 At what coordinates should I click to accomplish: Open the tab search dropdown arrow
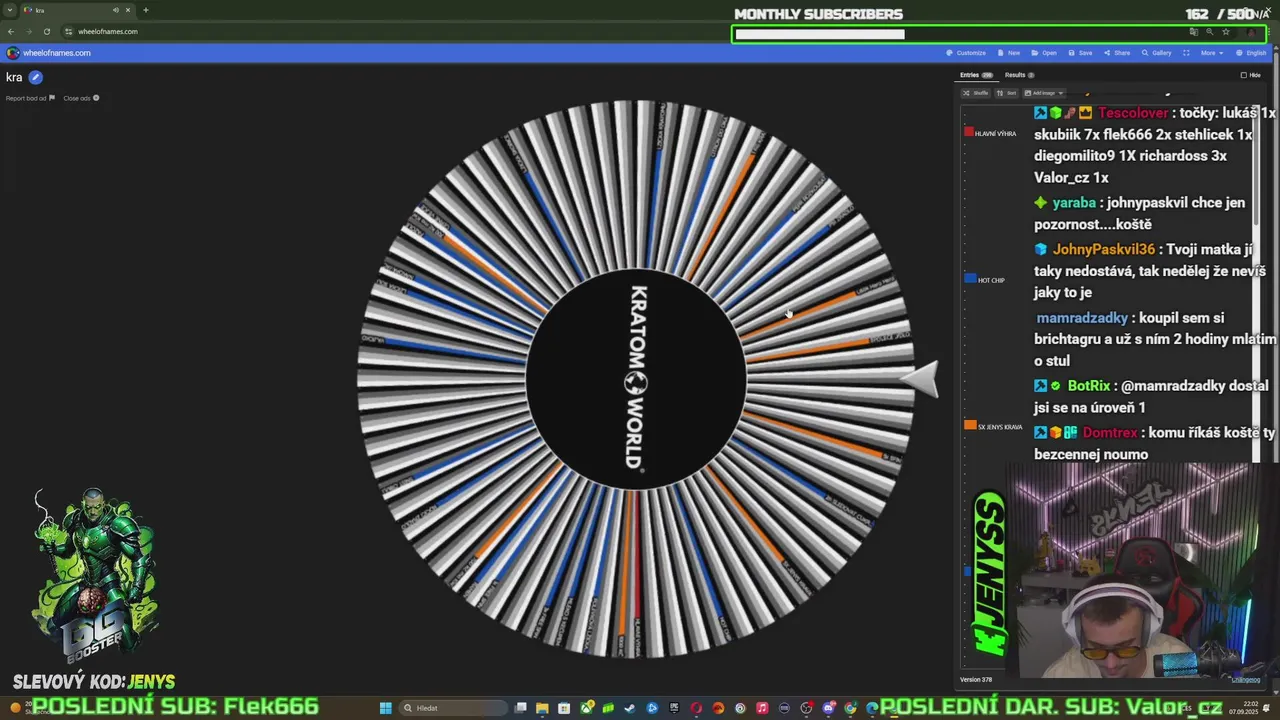tap(11, 10)
